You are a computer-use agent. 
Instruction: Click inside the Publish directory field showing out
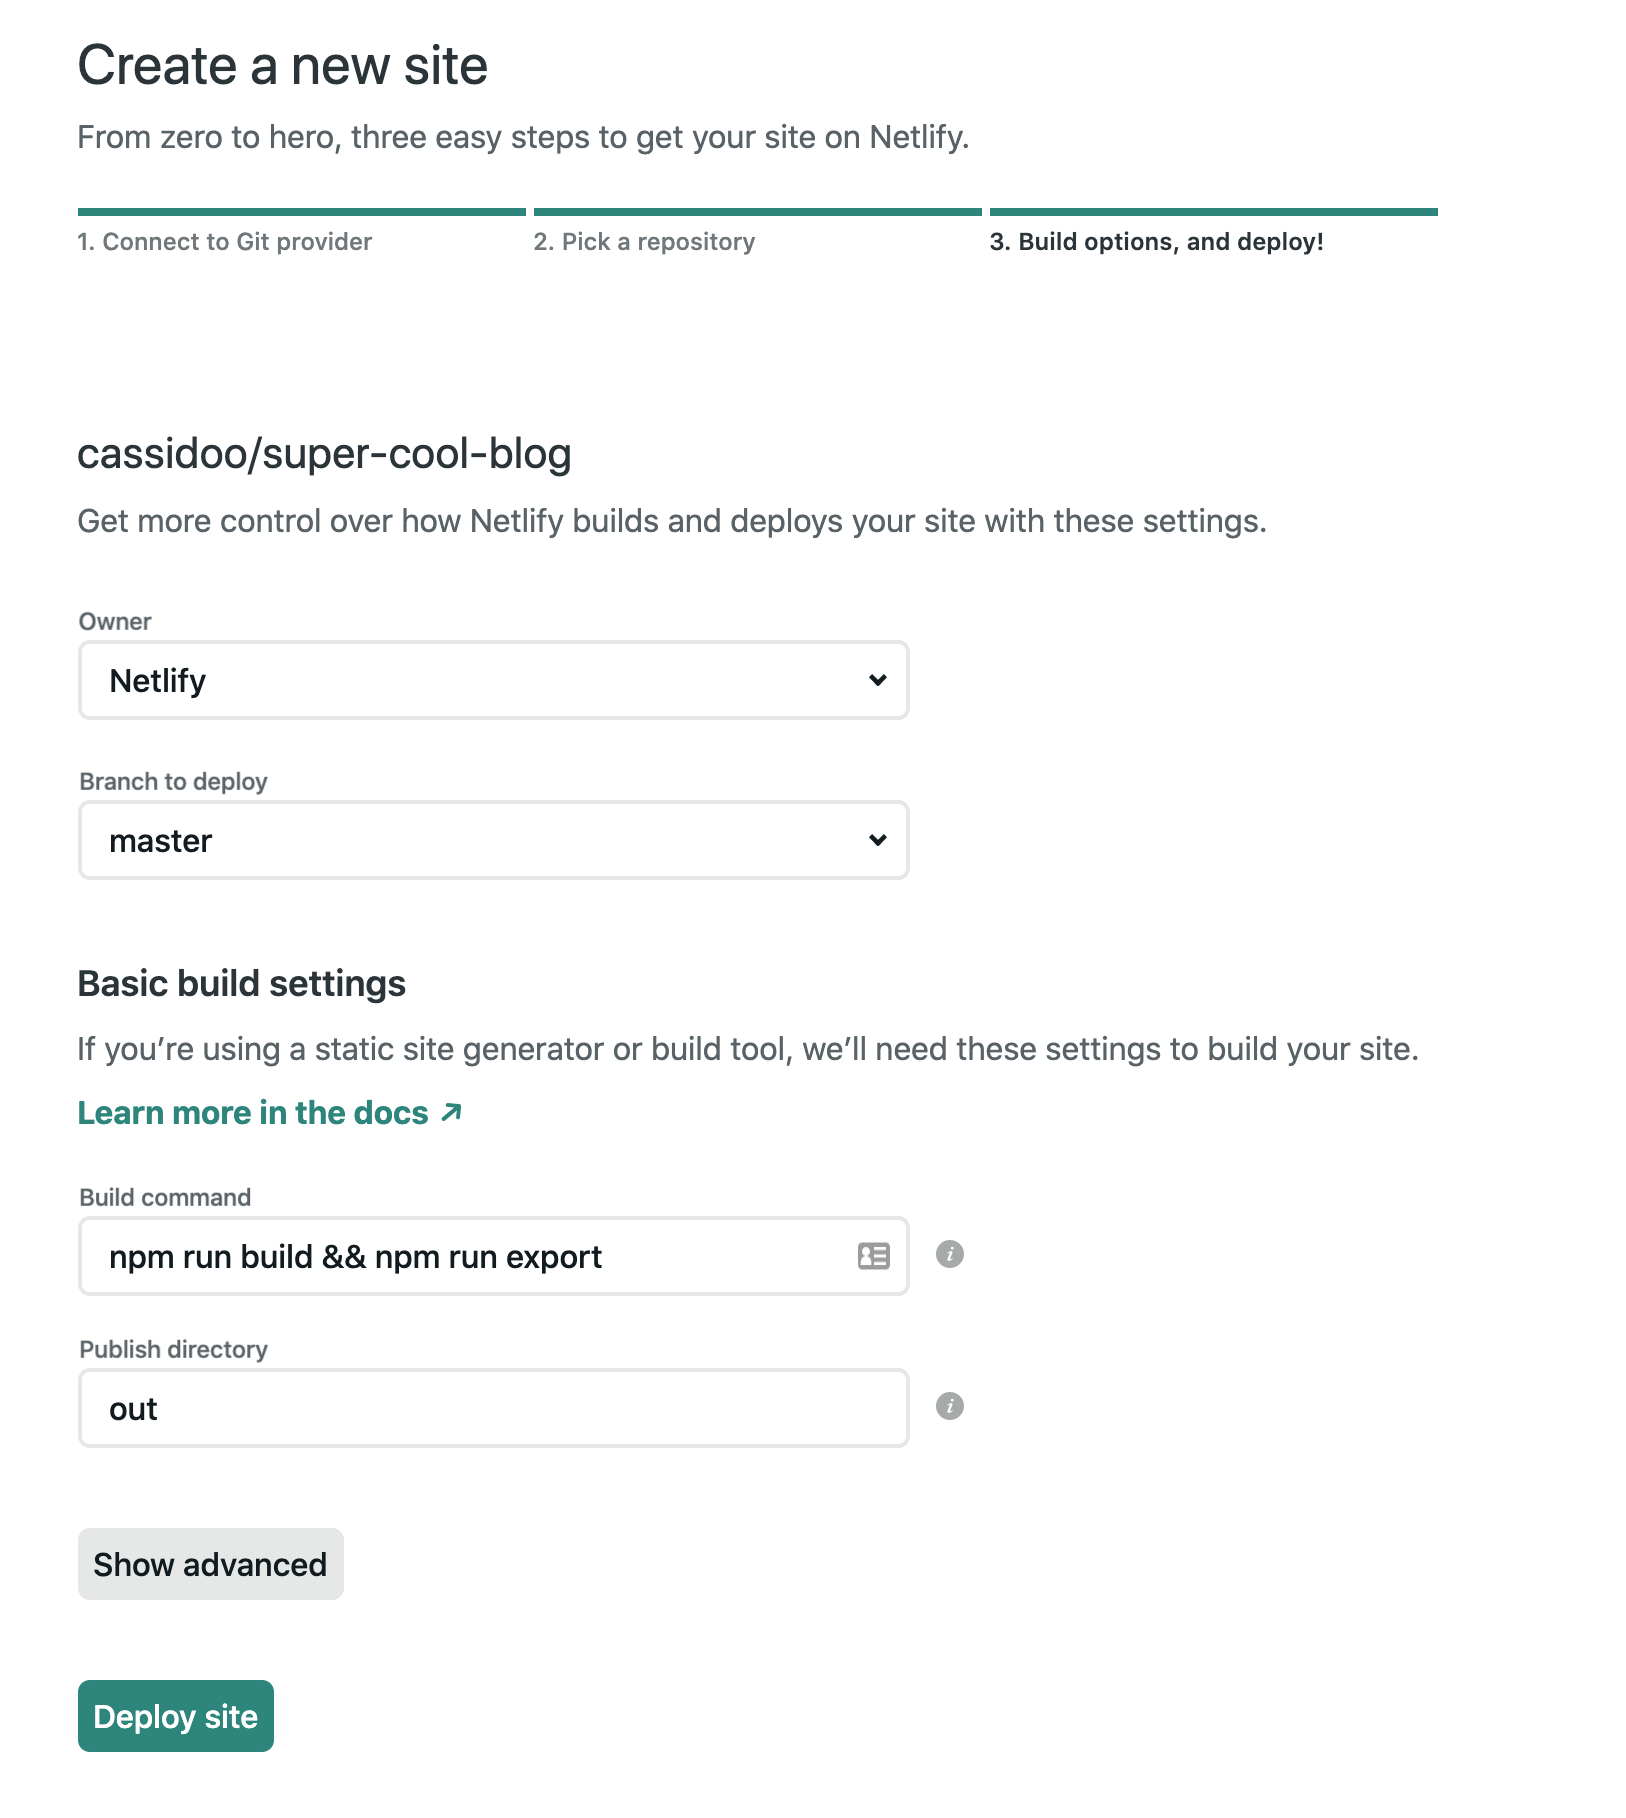(450, 1407)
